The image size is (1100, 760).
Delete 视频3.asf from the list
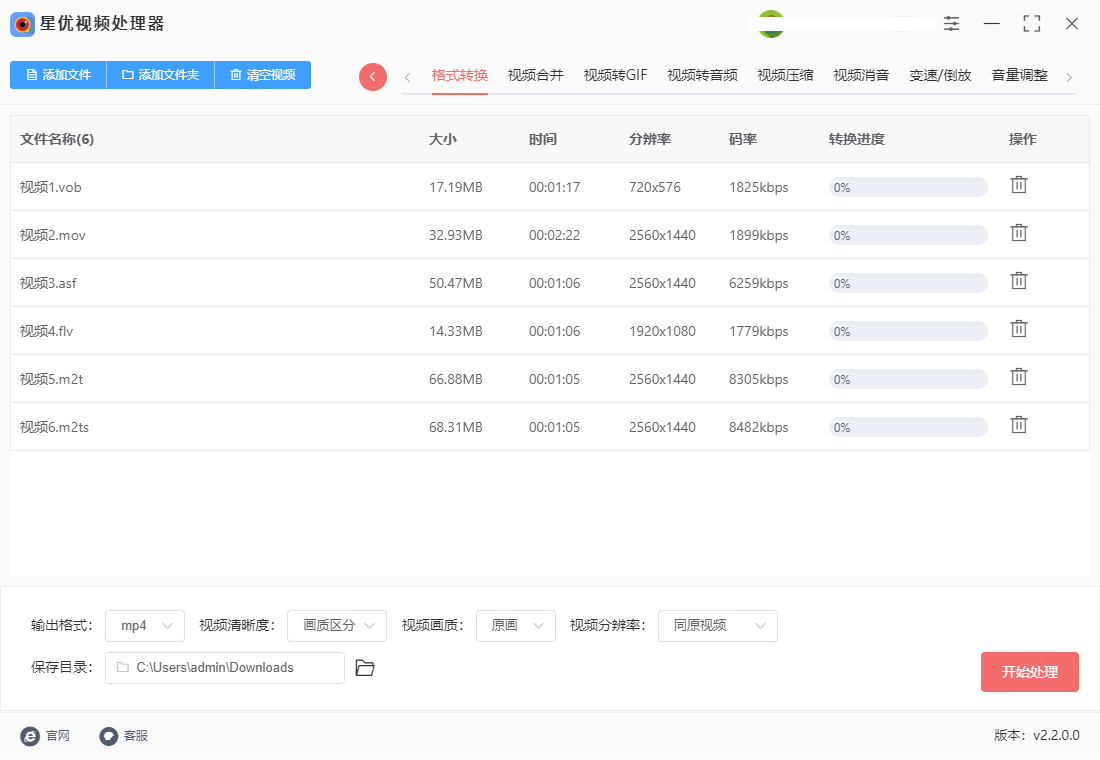click(x=1019, y=280)
